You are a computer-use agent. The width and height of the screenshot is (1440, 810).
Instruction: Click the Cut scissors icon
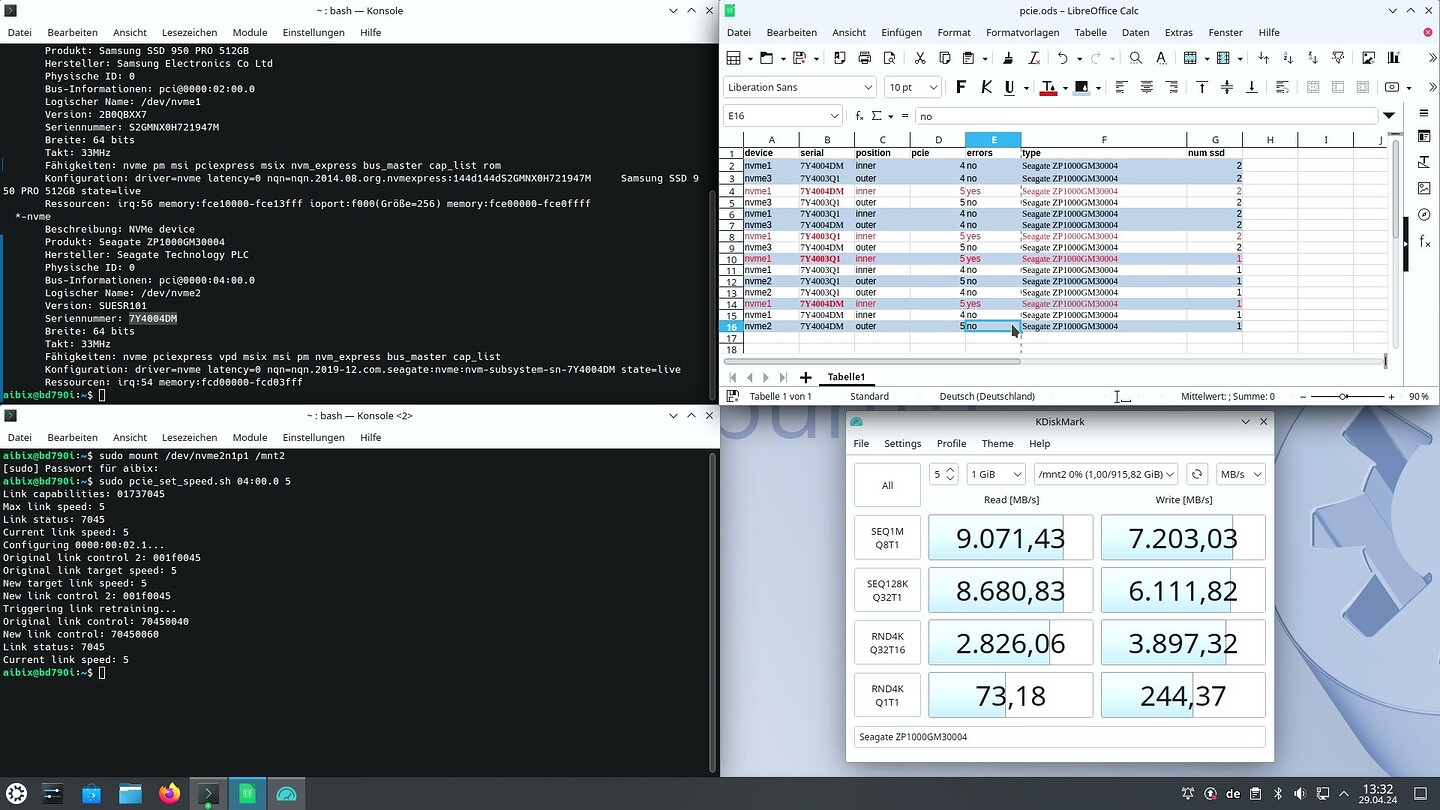click(x=919, y=58)
